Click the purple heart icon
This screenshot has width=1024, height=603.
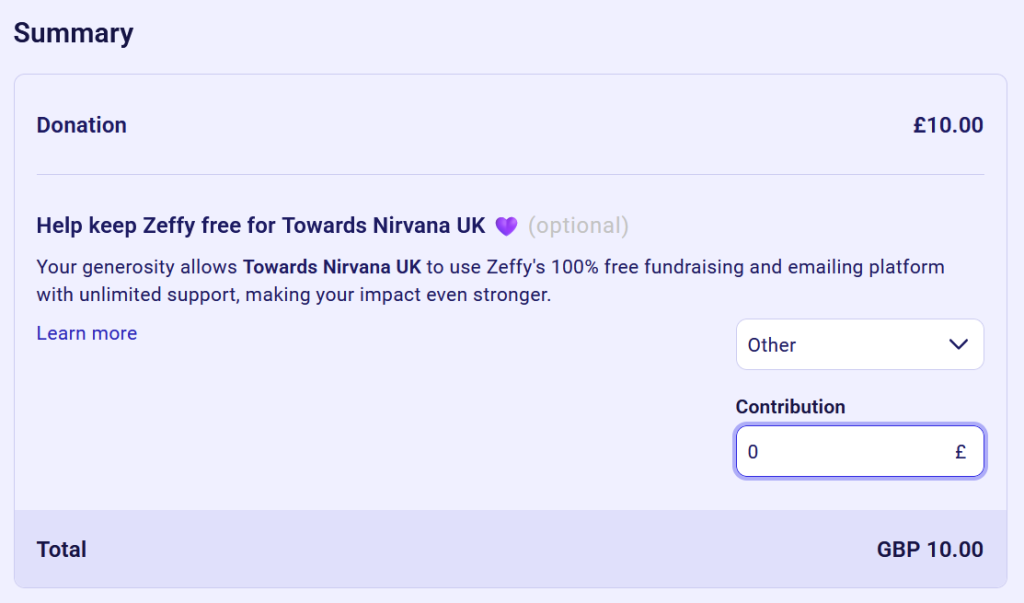coord(506,226)
